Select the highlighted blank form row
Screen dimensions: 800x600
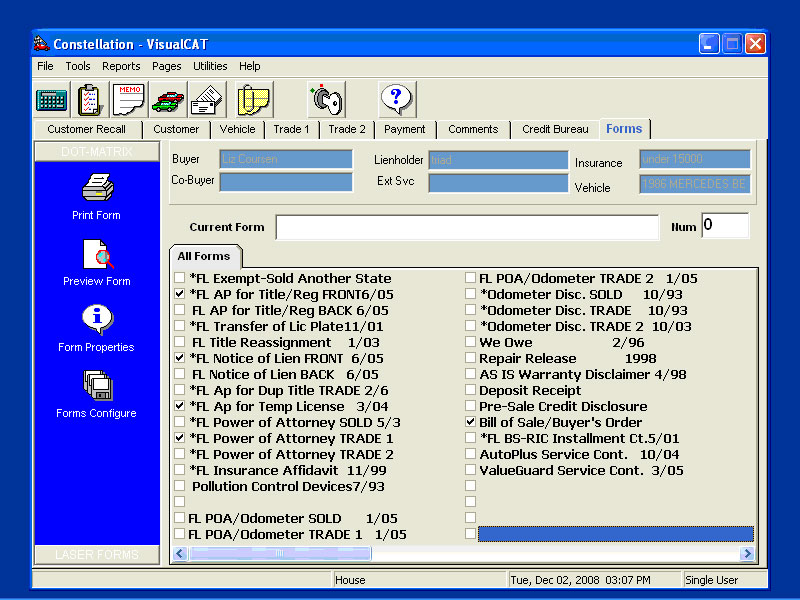click(615, 534)
